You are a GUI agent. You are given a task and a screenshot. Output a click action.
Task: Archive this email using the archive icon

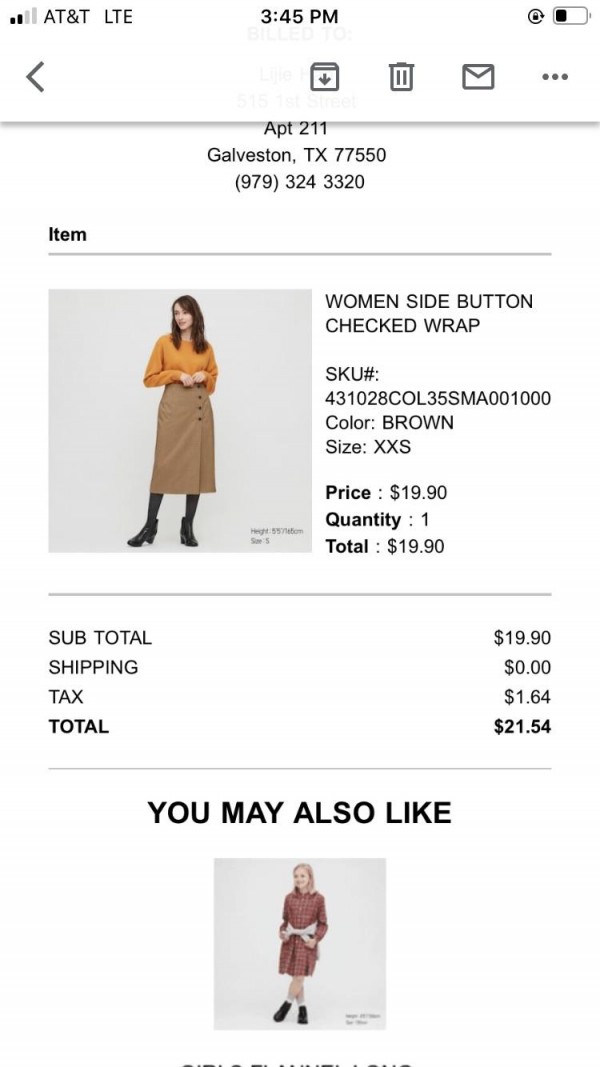pos(324,76)
